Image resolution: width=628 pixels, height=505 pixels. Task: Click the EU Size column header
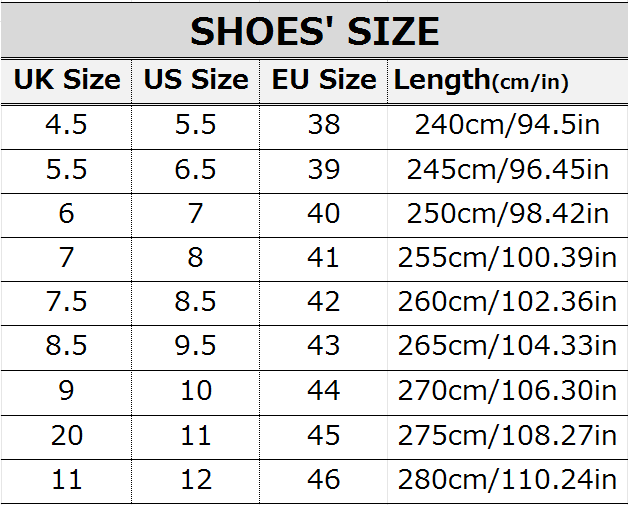[x=324, y=80]
